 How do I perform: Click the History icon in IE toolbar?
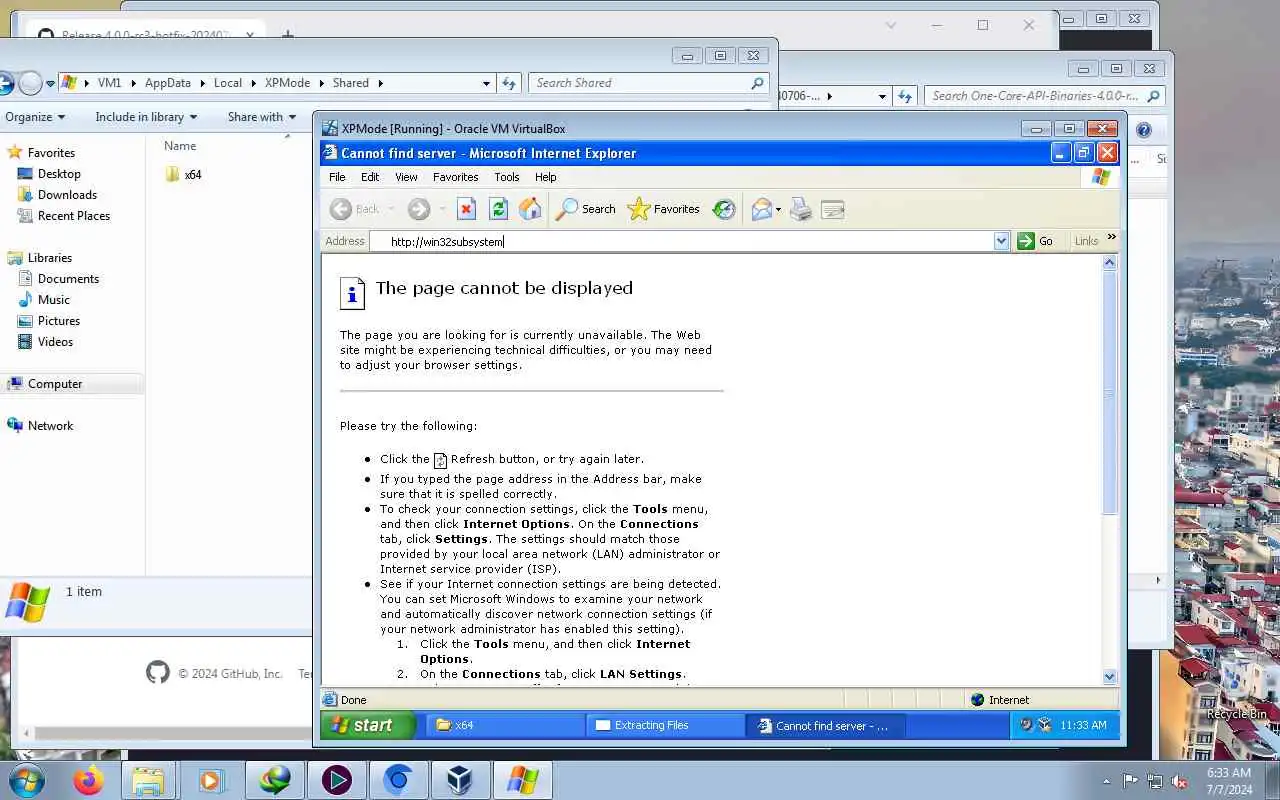point(724,209)
